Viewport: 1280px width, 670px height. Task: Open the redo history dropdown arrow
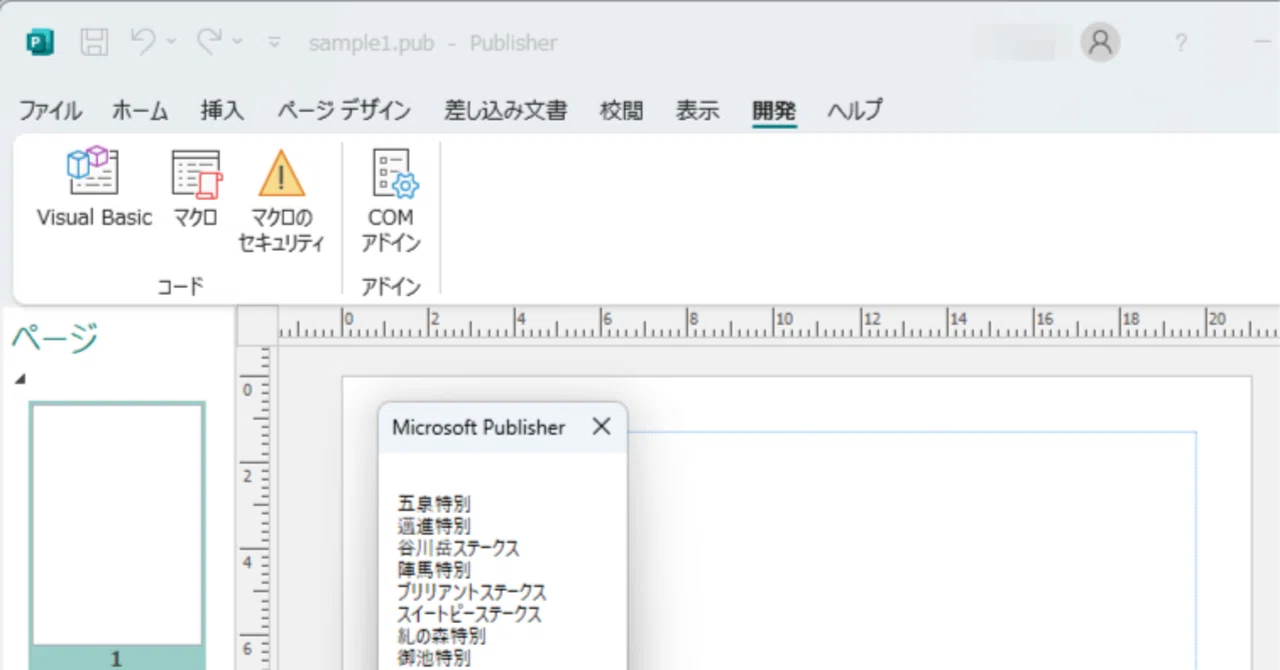point(237,42)
